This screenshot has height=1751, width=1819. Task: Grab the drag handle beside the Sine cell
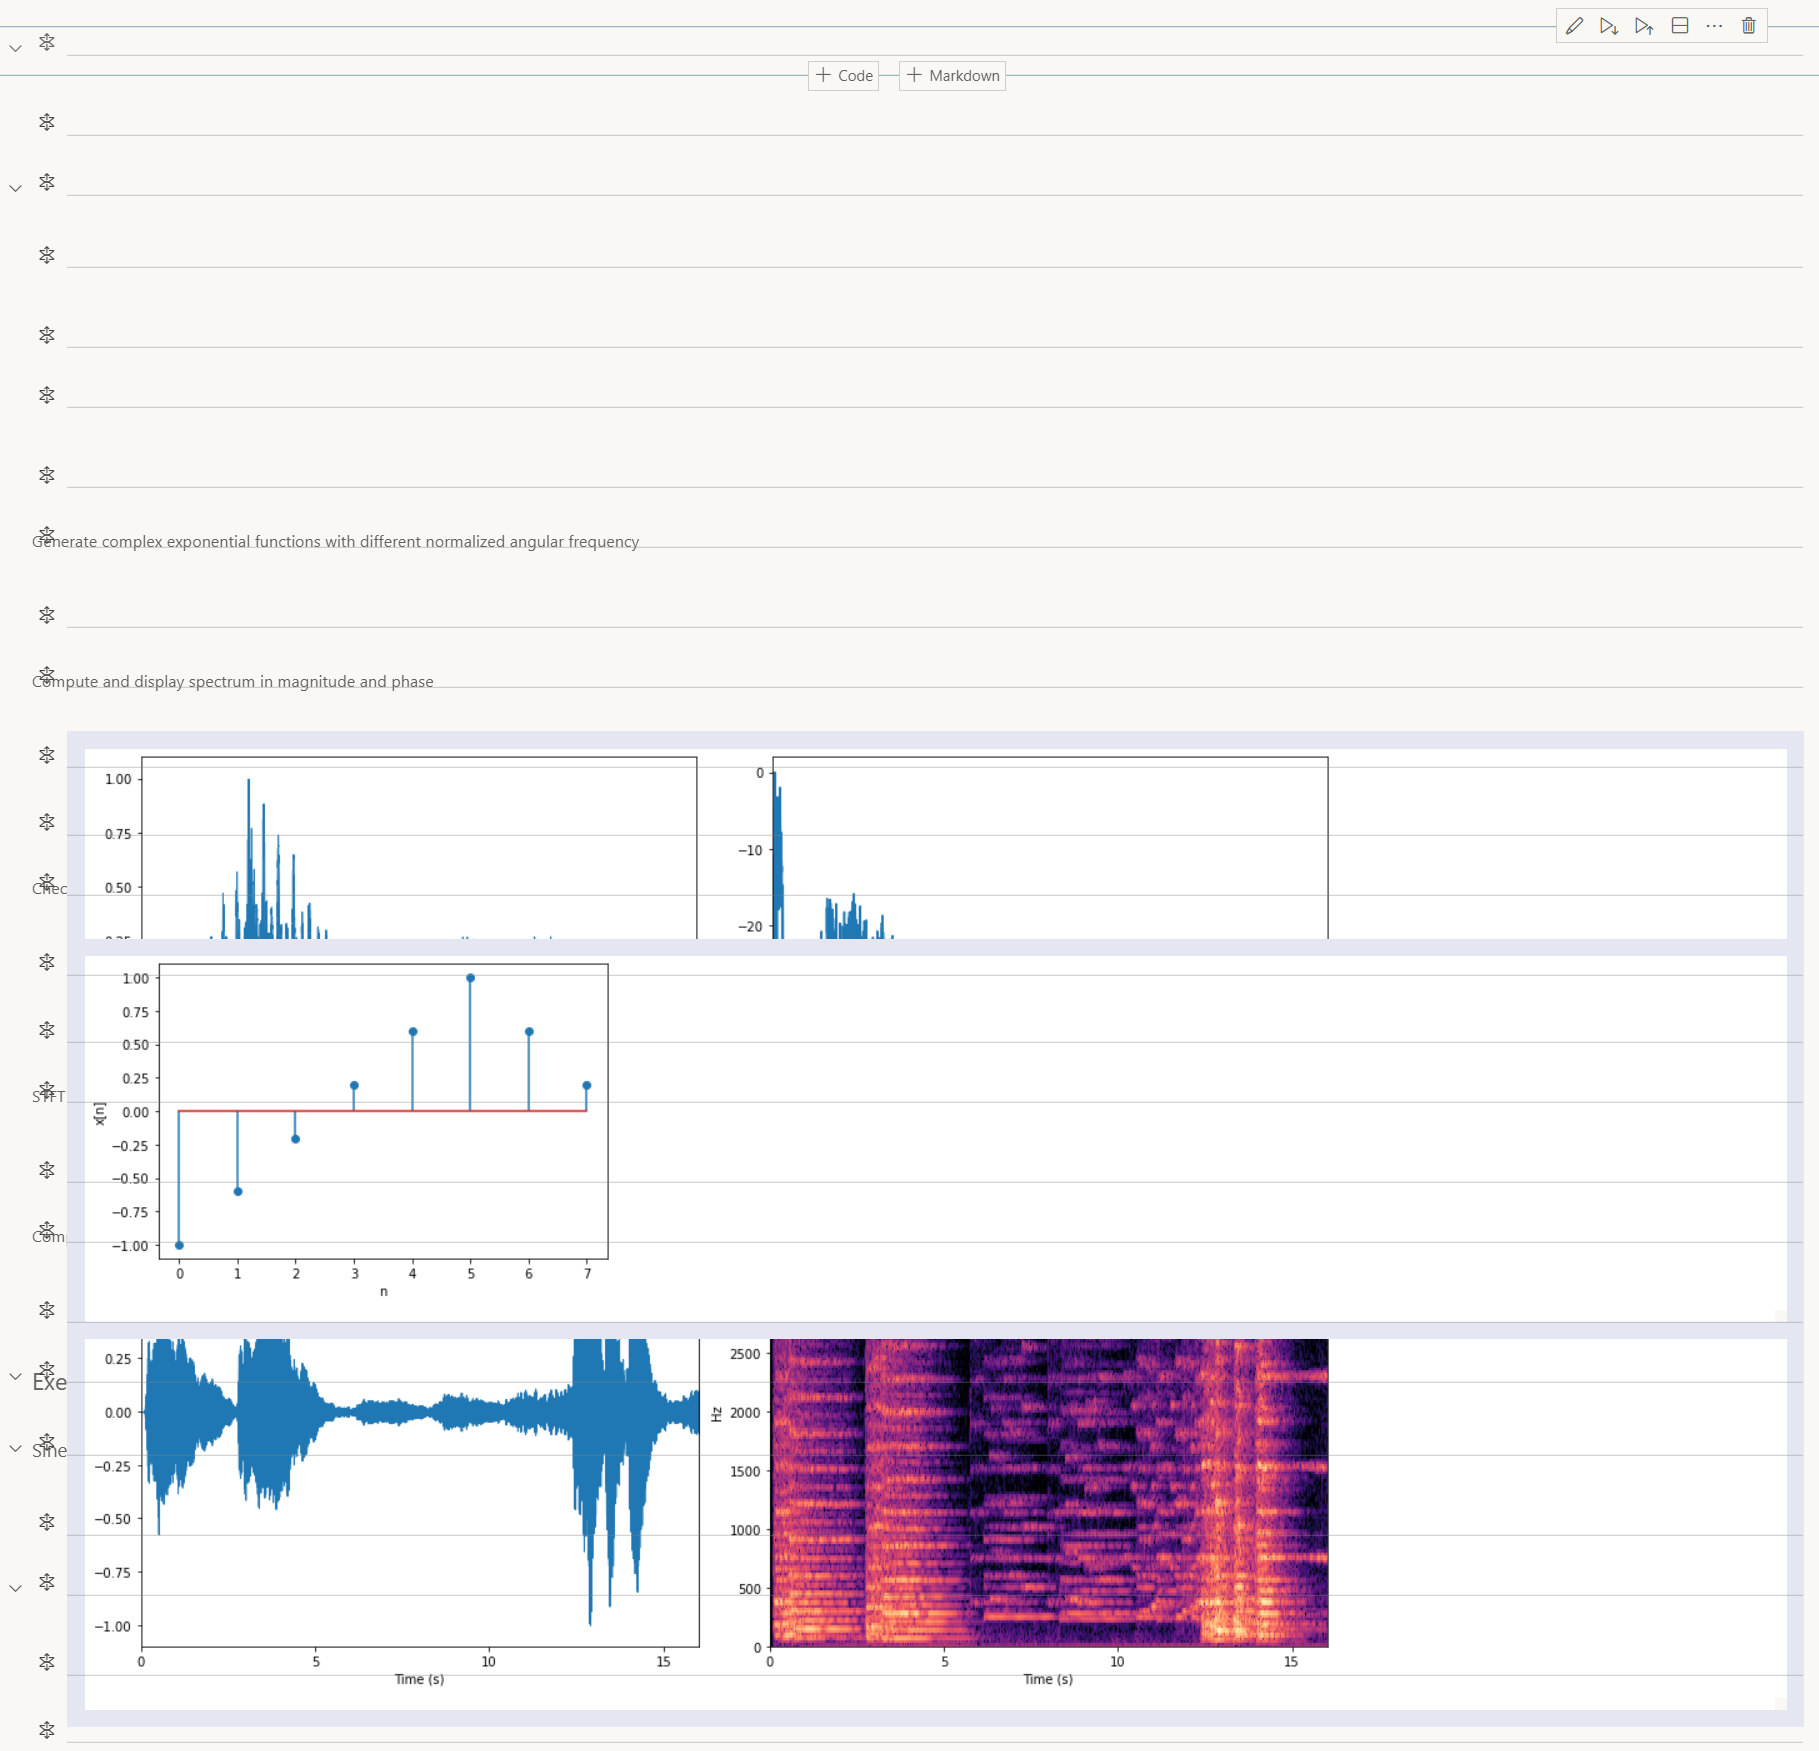click(47, 1443)
